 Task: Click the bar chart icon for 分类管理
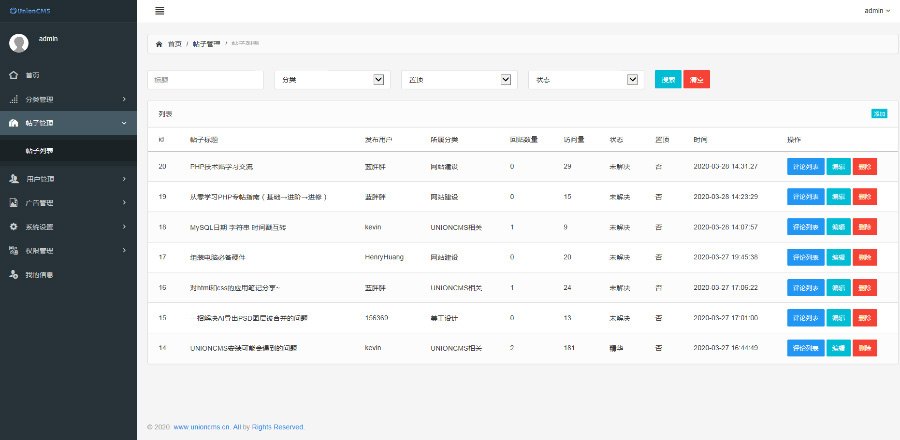[x=14, y=99]
